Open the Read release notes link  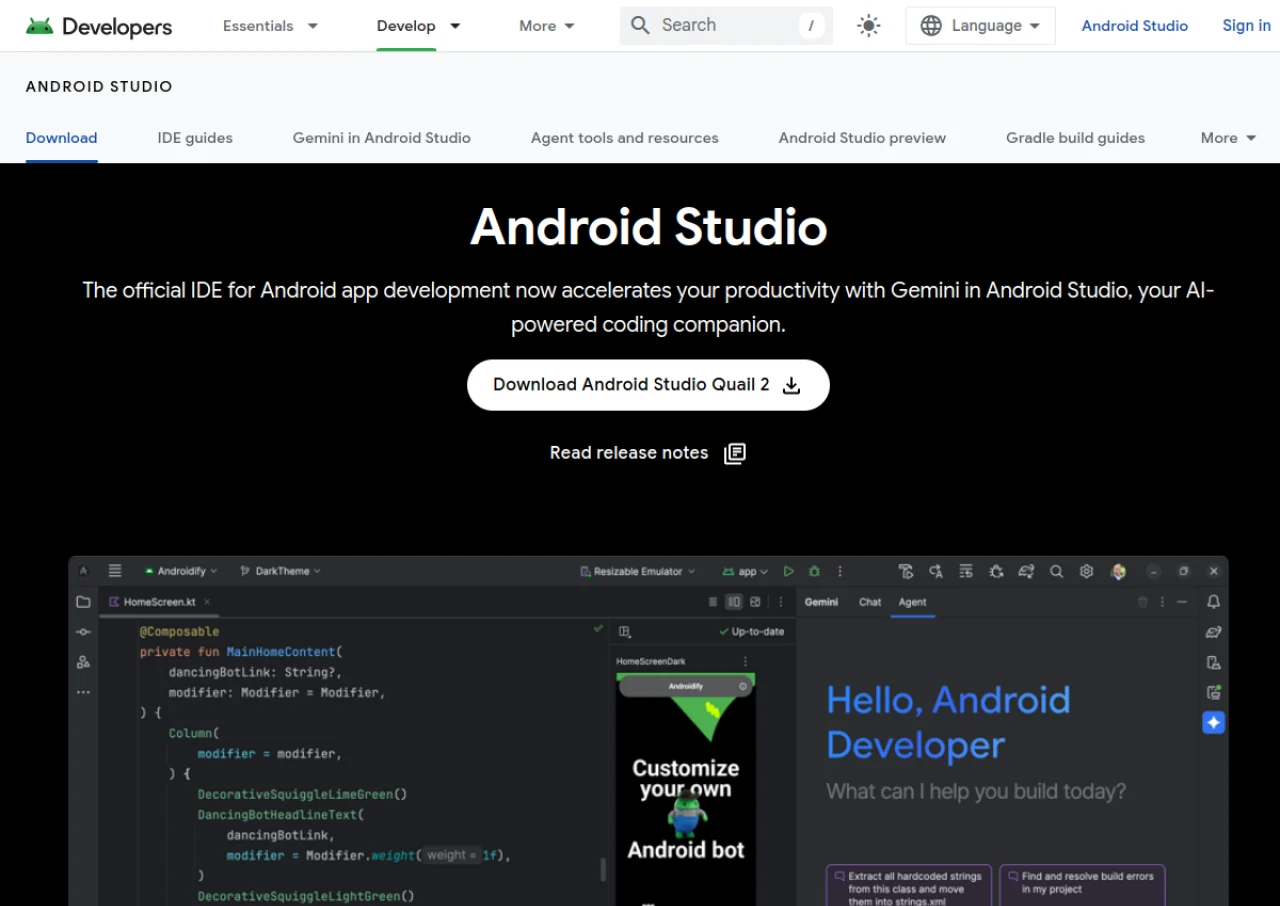point(648,453)
